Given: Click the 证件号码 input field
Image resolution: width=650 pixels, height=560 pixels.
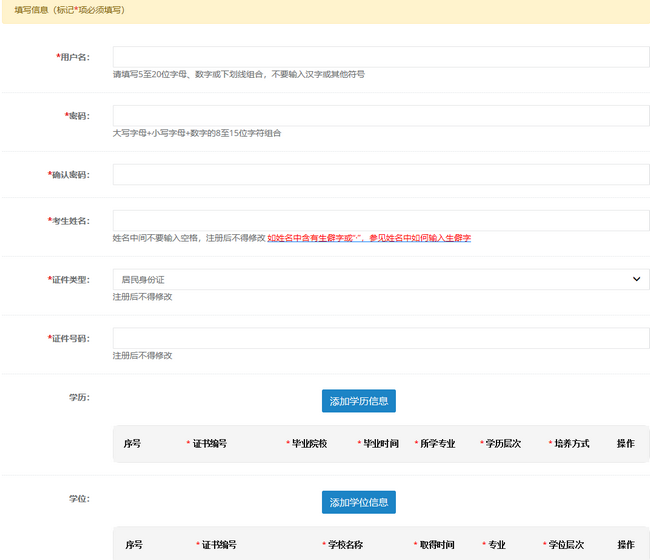Looking at the screenshot, I should pos(380,339).
